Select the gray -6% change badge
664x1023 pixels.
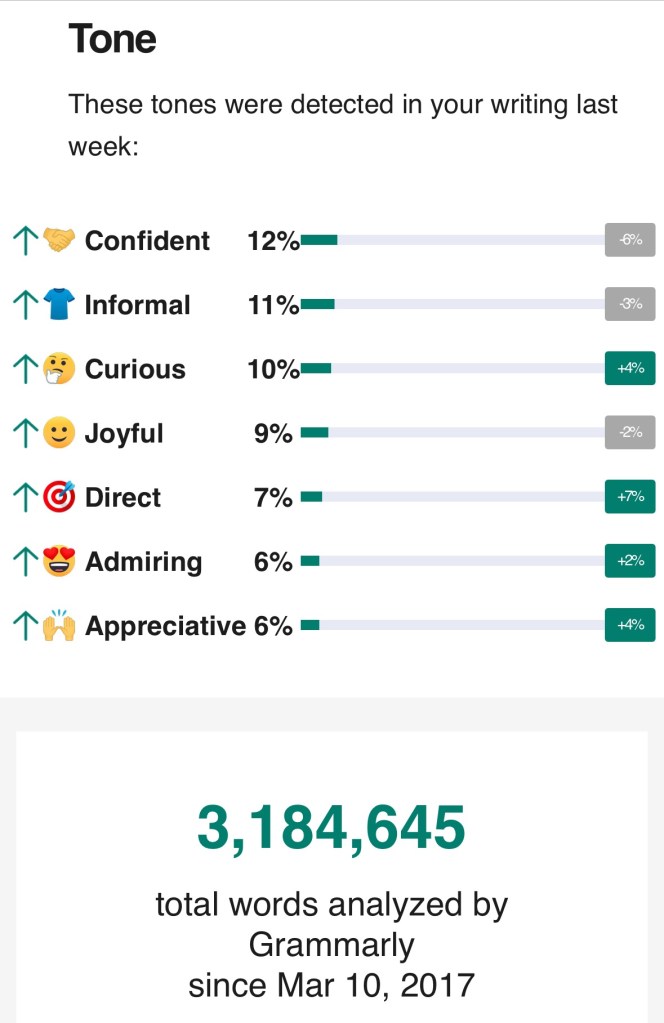pos(630,240)
